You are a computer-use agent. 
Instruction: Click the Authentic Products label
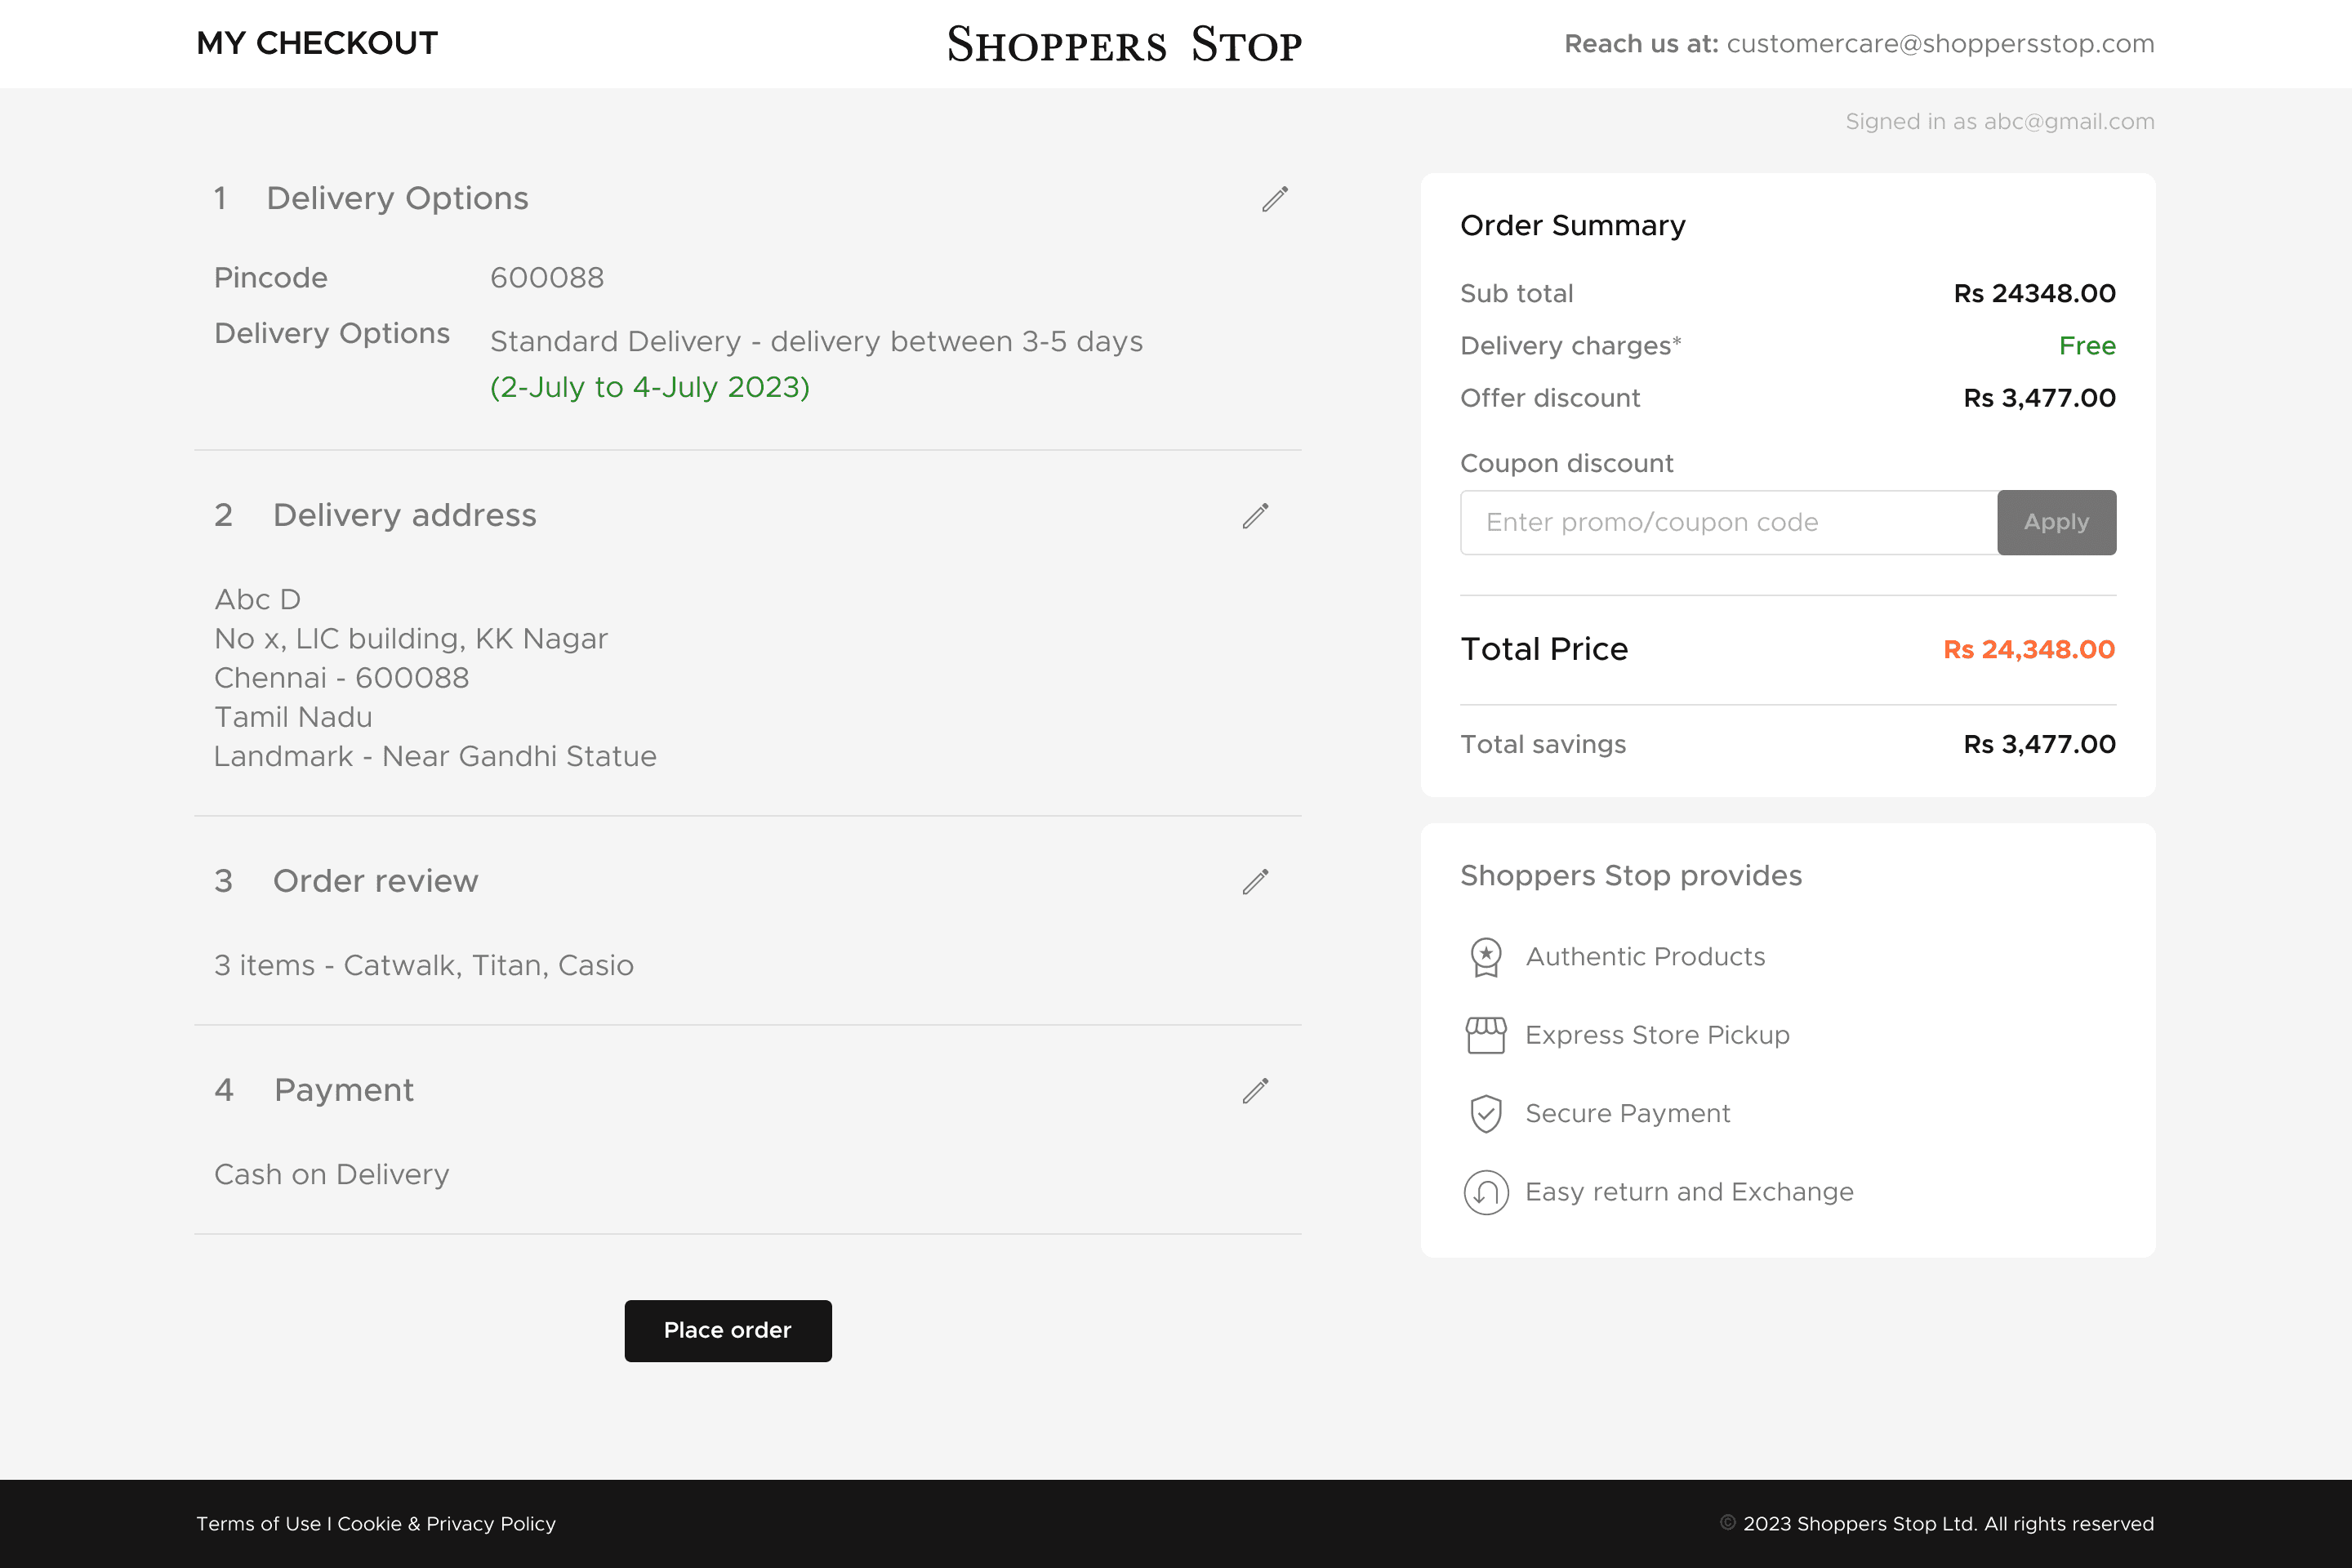coord(1645,957)
